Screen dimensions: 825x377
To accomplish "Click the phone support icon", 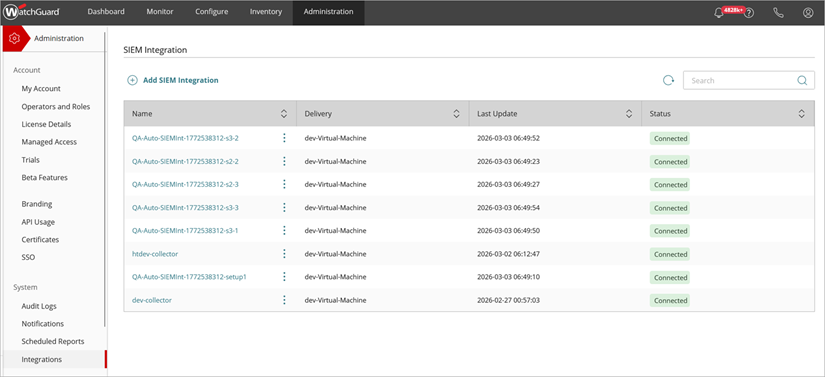I will point(779,13).
